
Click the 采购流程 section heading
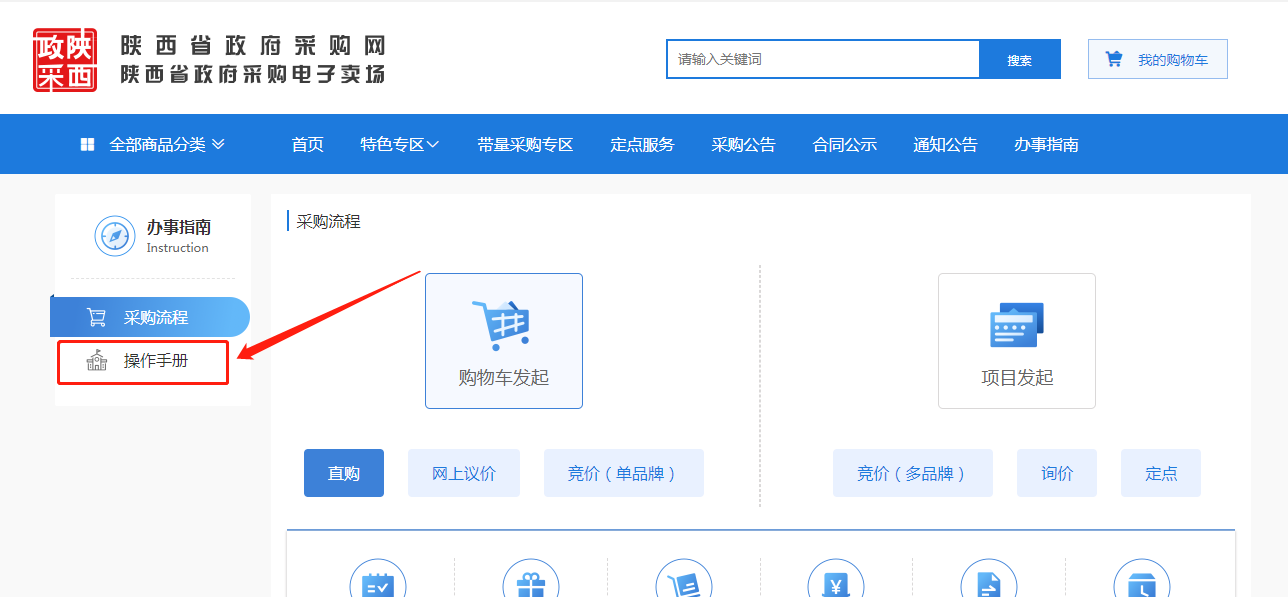[x=328, y=221]
